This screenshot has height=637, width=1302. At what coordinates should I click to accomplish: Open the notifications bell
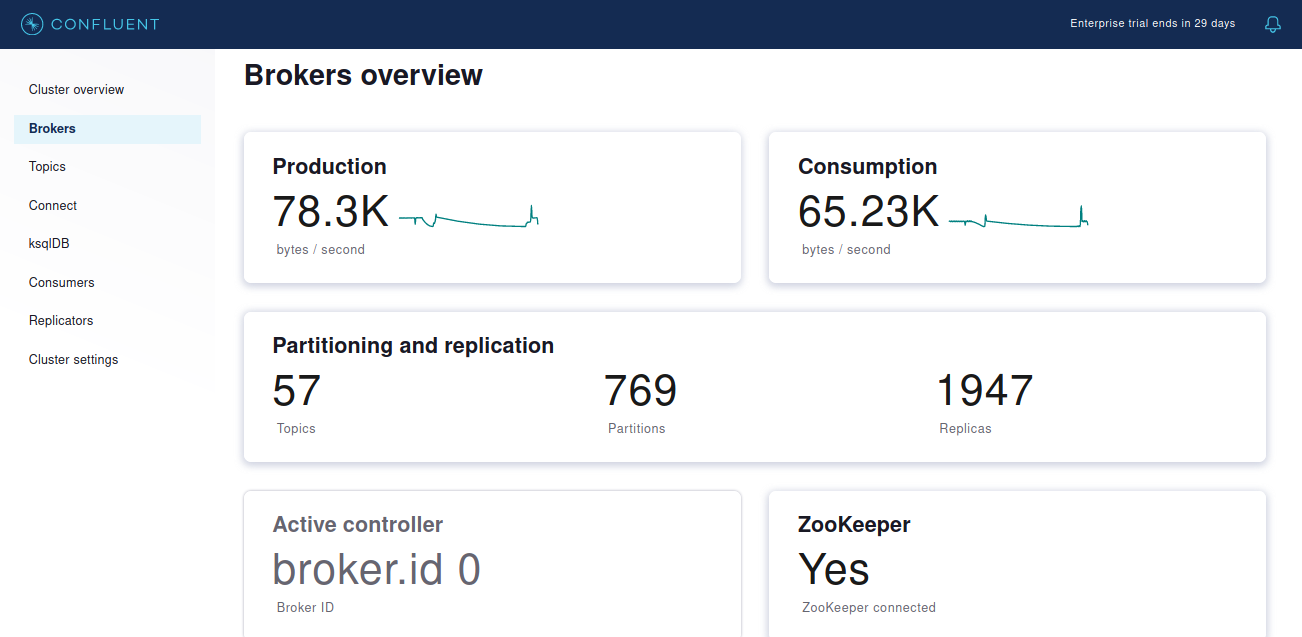(x=1272, y=24)
